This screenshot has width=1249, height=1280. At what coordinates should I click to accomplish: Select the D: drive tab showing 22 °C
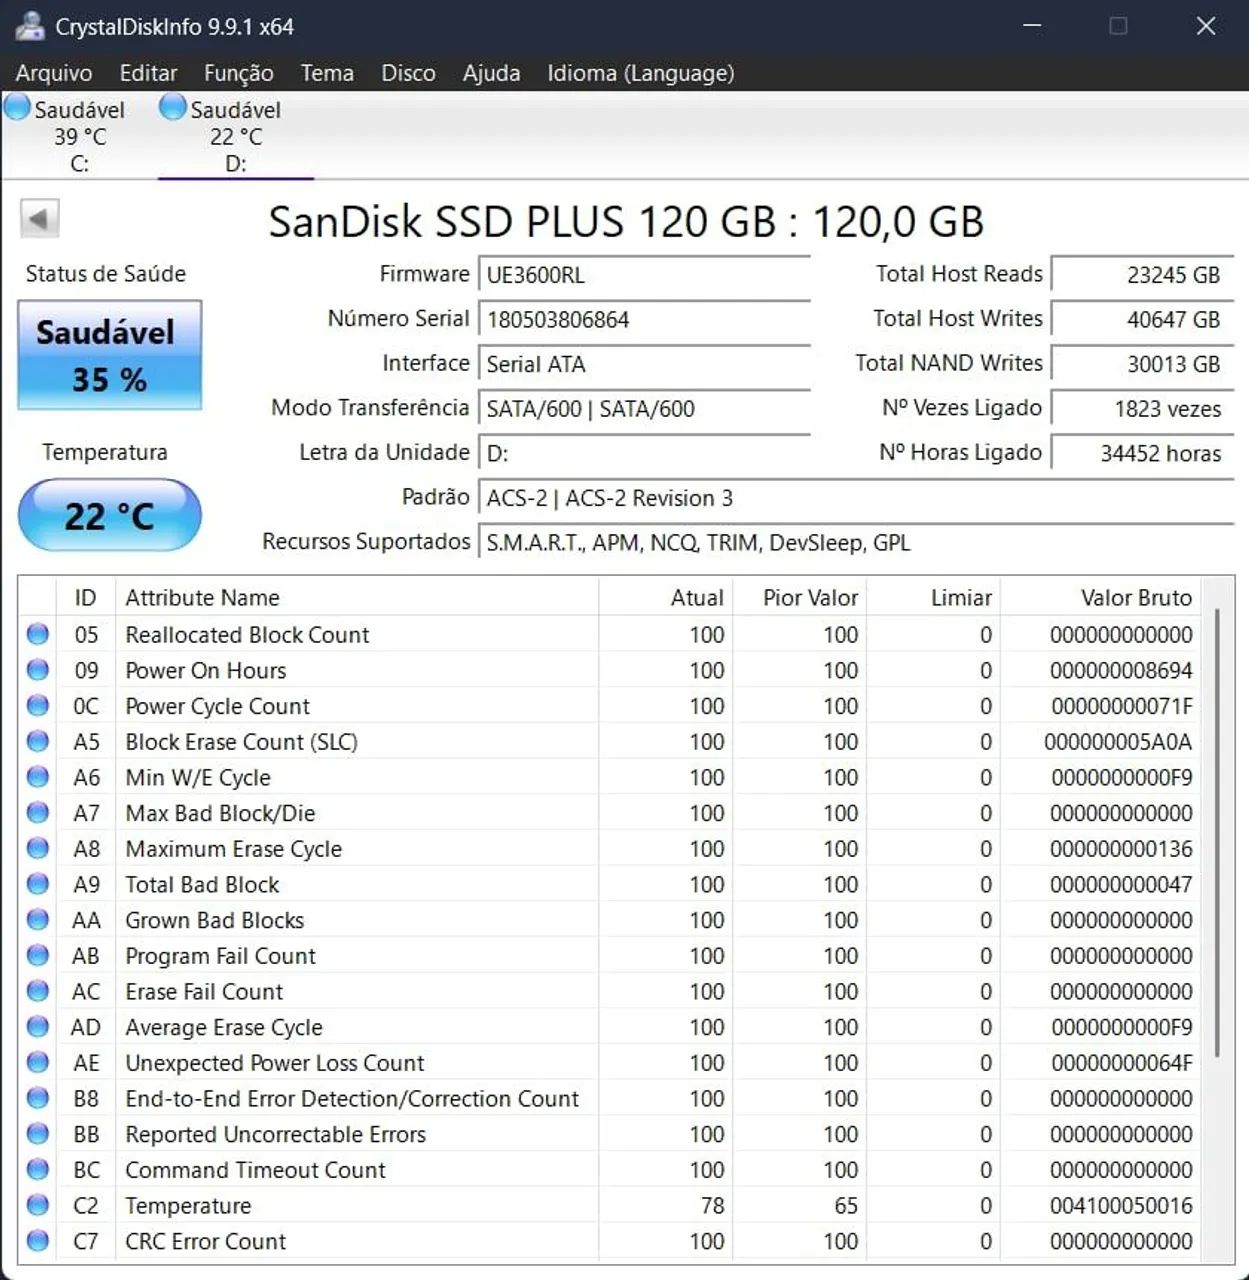point(236,136)
